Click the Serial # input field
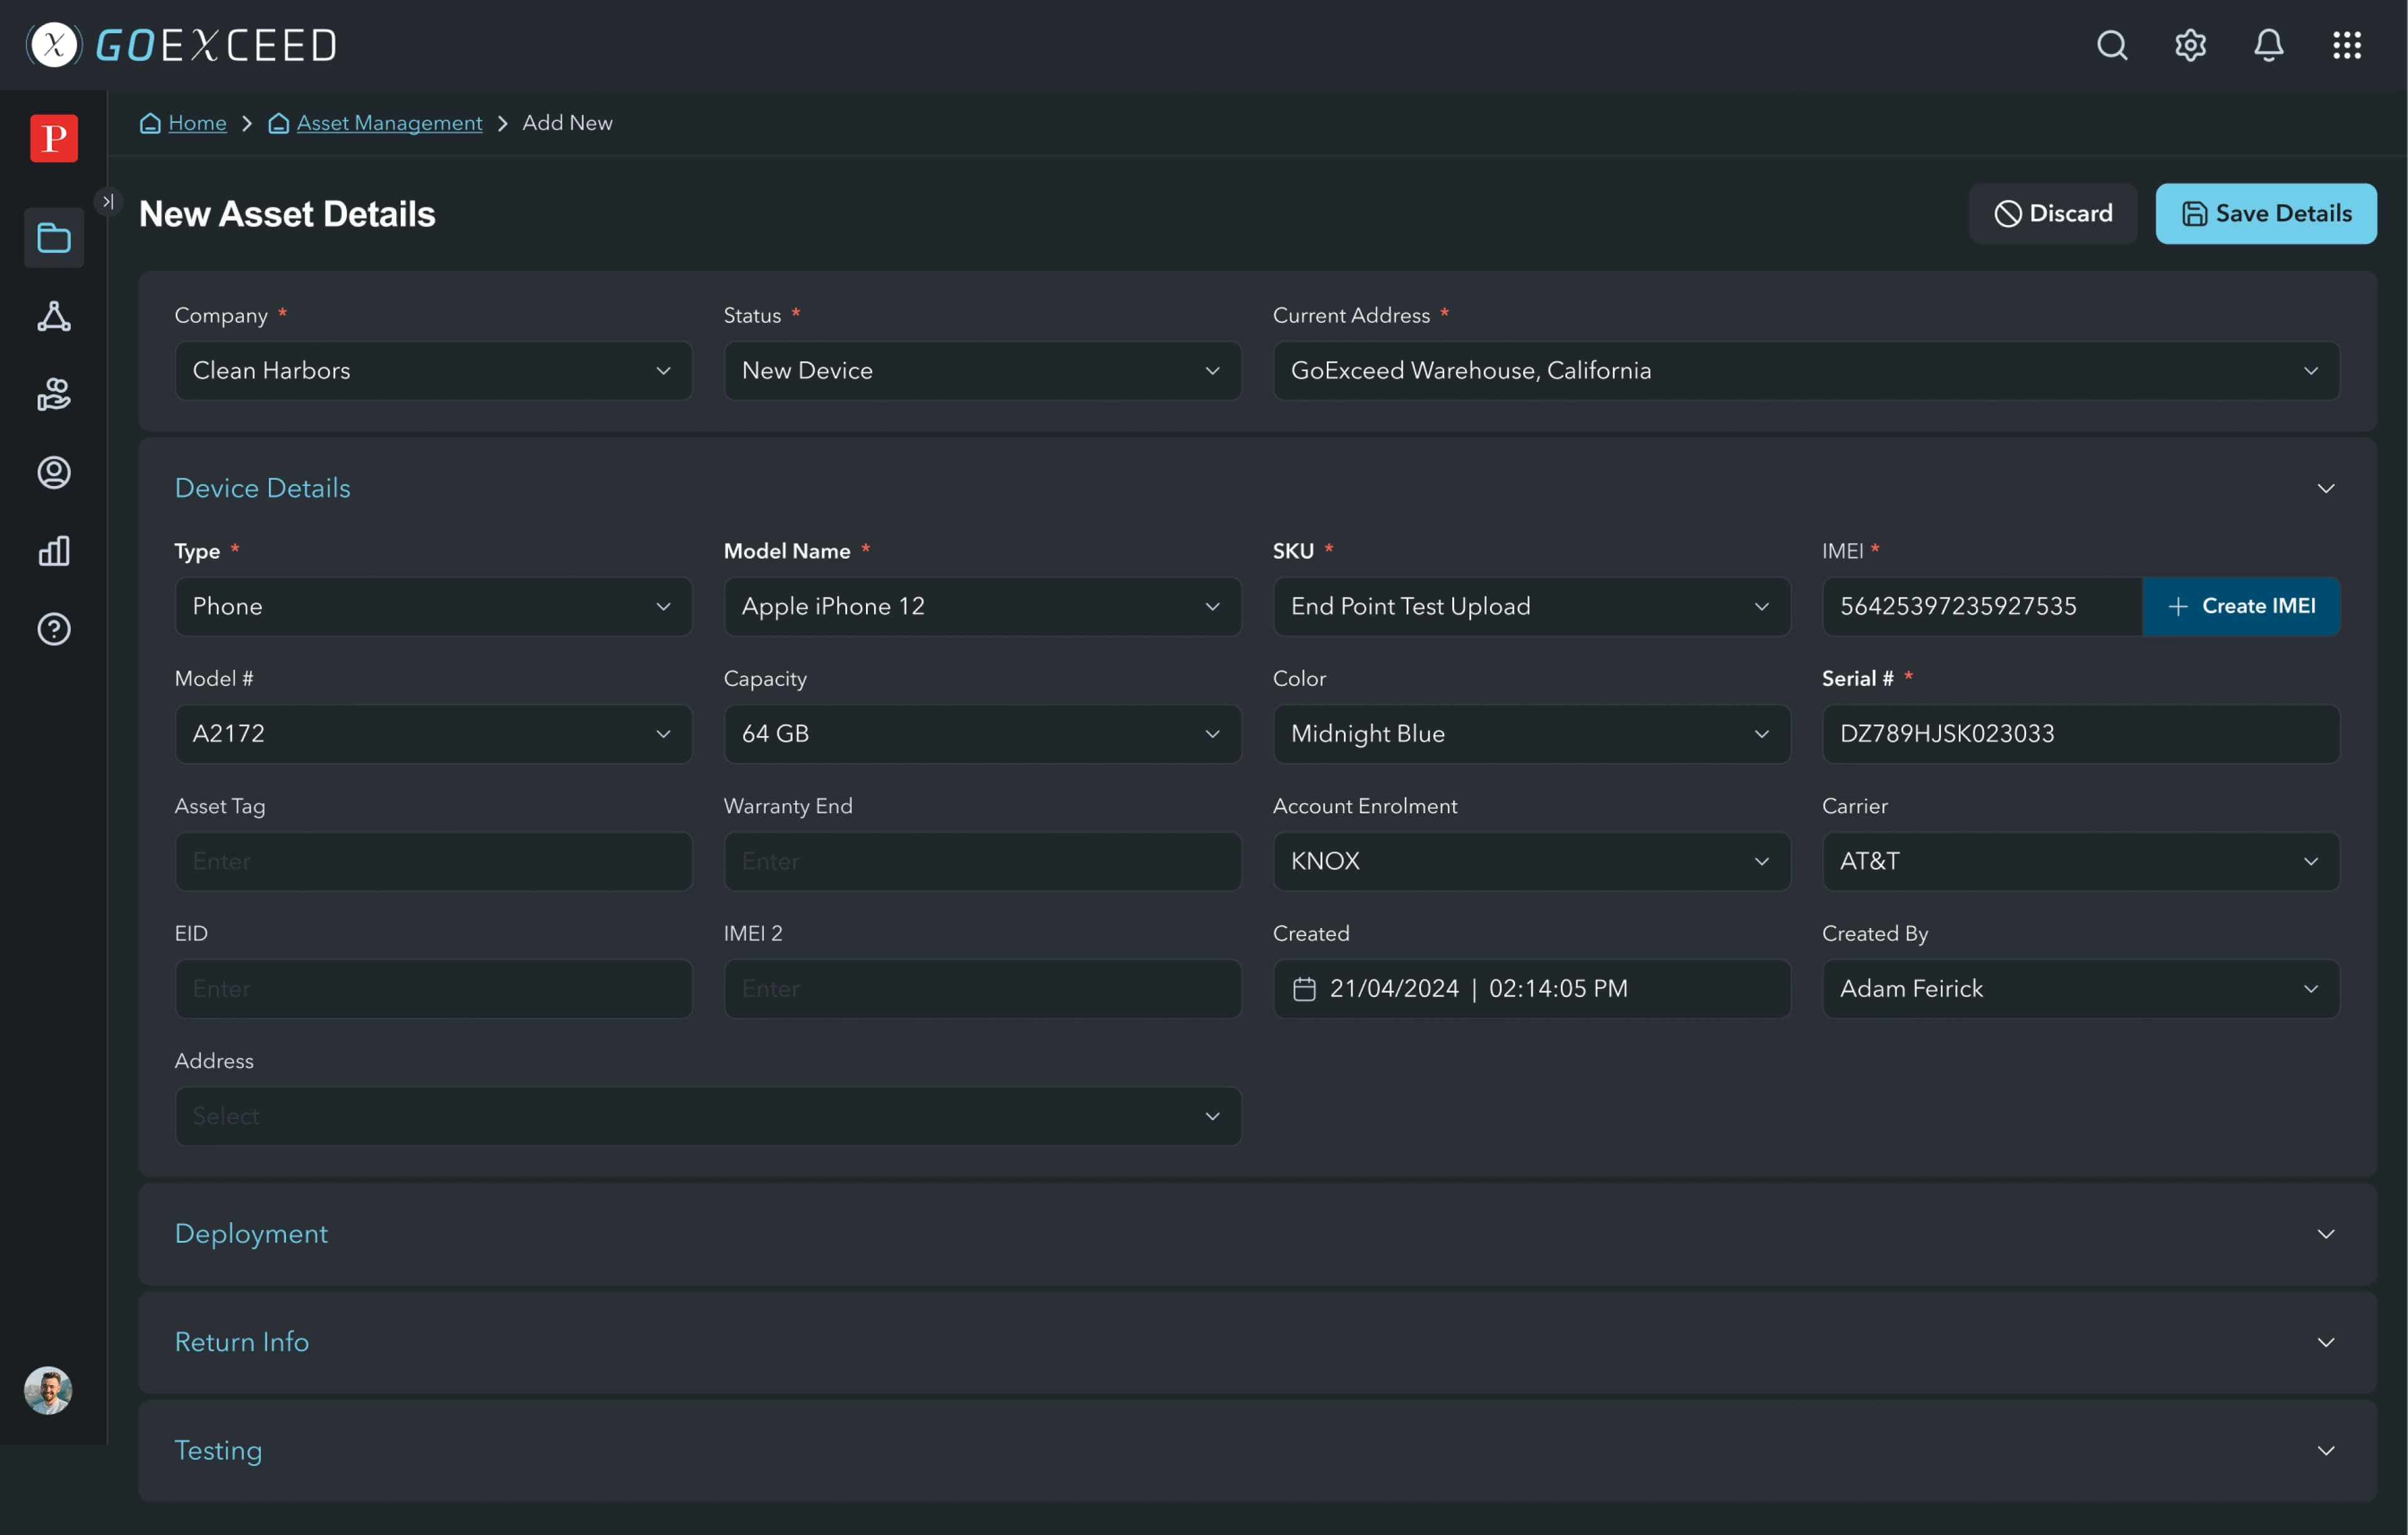Viewport: 2408px width, 1535px height. tap(2080, 734)
